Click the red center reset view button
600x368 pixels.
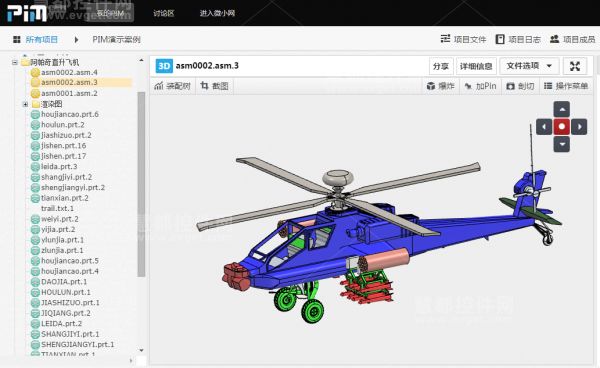point(562,127)
